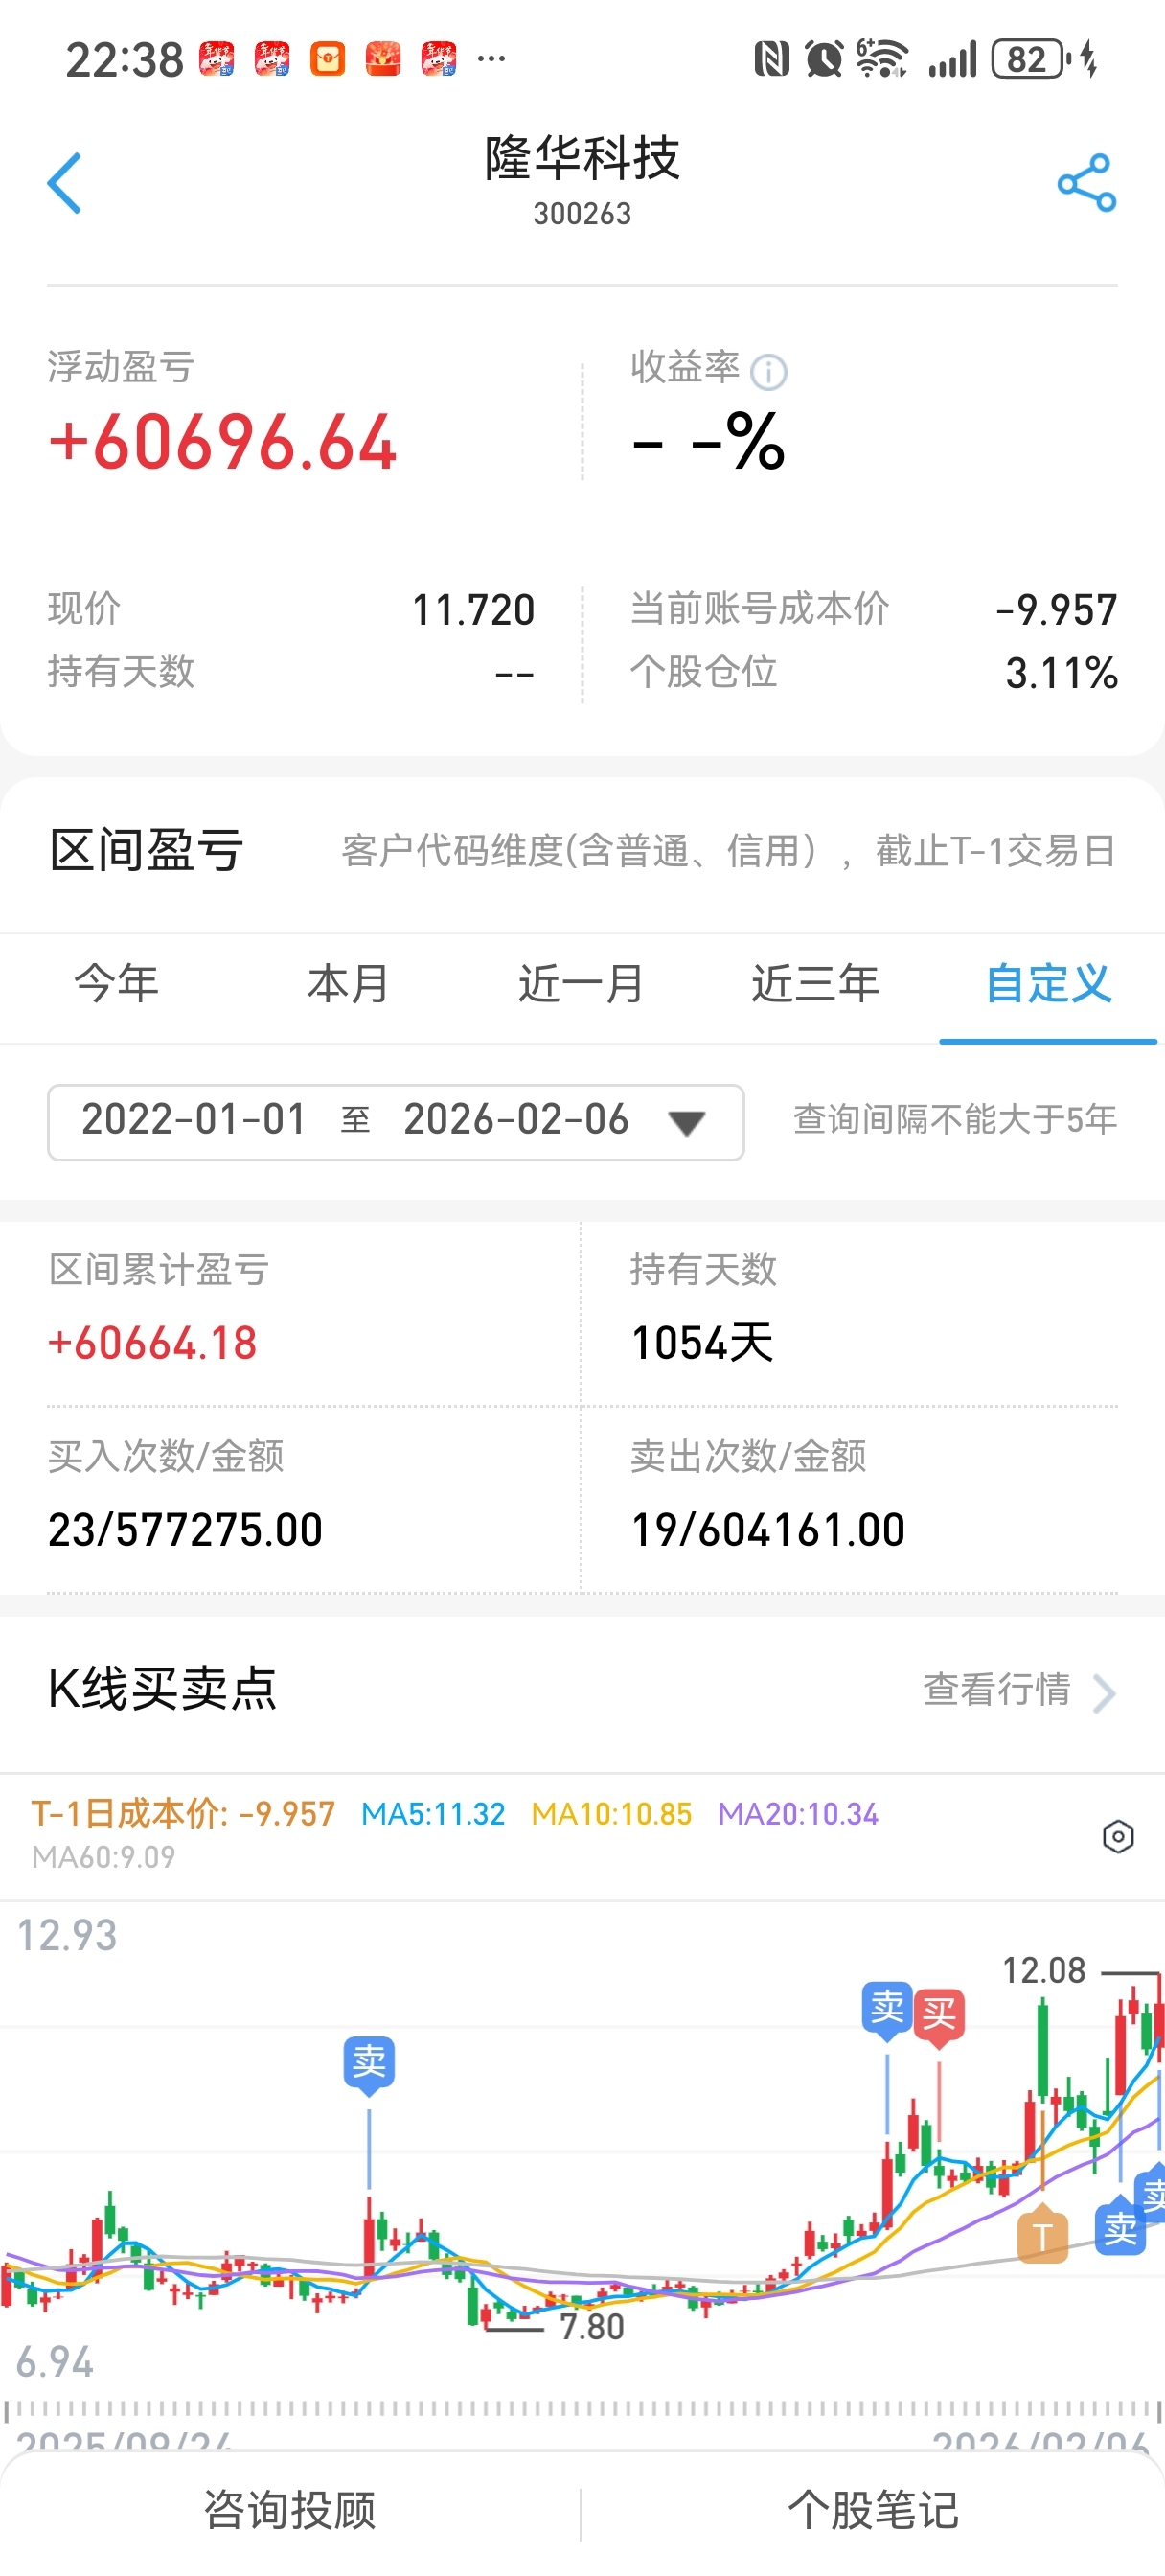Select the 近一月 tab
Viewport: 1165px width, 2576px height.
[x=581, y=984]
